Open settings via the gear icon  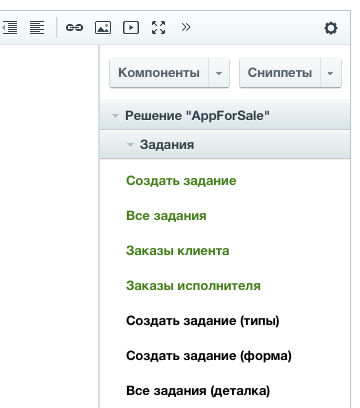click(331, 28)
